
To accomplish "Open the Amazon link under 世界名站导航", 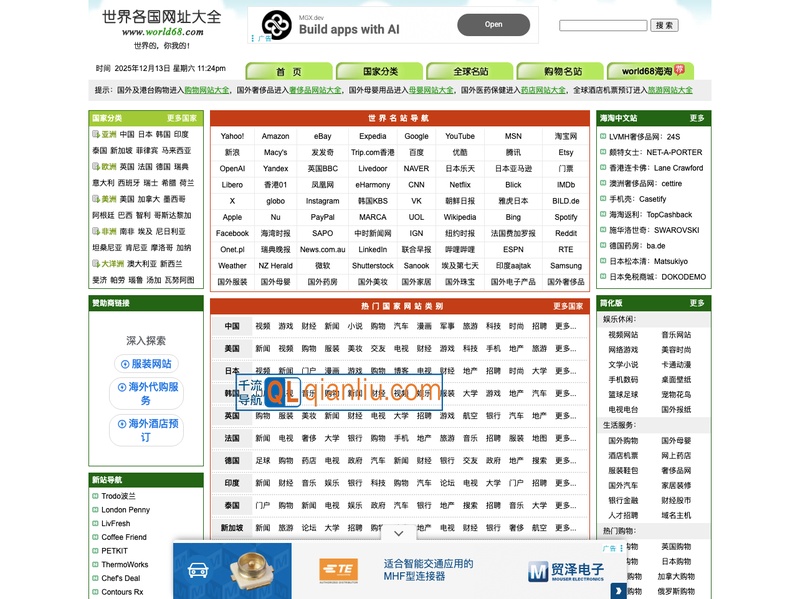I will point(277,136).
